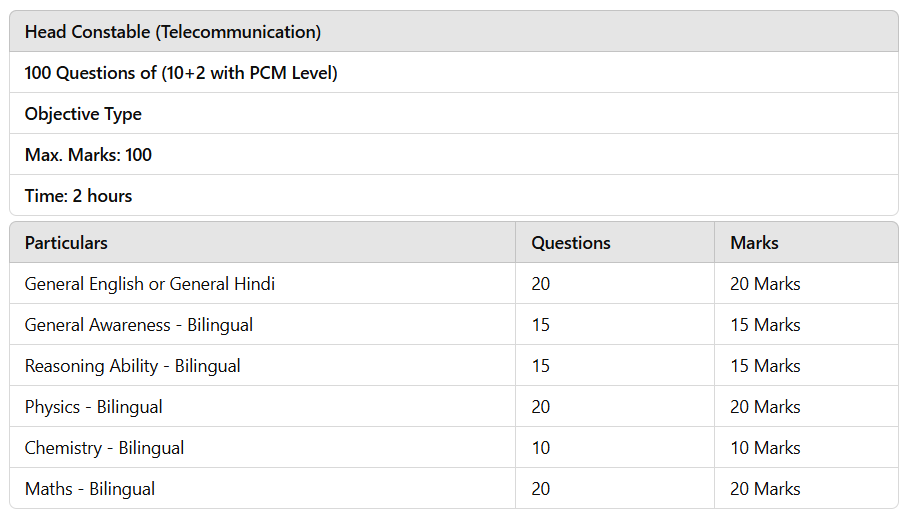This screenshot has height=518, width=910.
Task: Click the marks cell for Maths row
Action: [x=806, y=488]
